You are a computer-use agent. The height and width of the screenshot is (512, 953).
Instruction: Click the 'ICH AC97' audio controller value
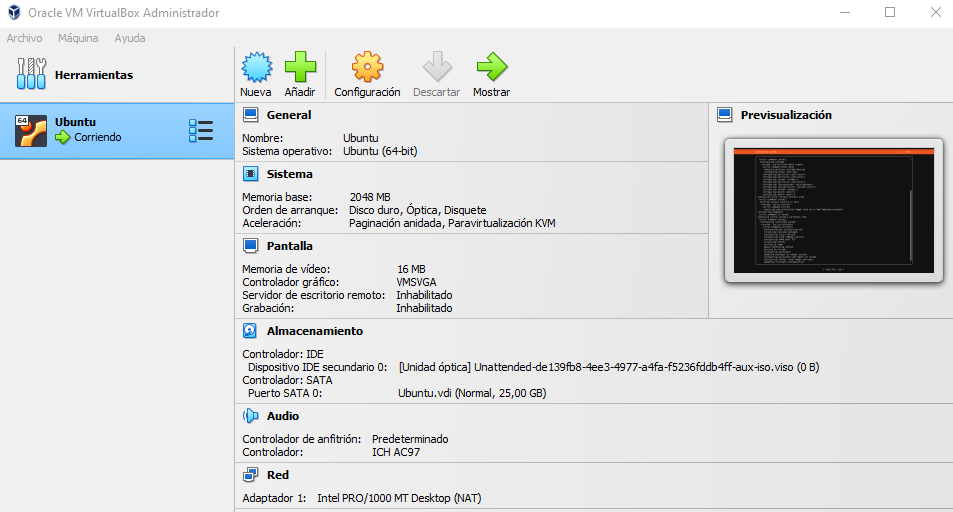pyautogui.click(x=396, y=452)
